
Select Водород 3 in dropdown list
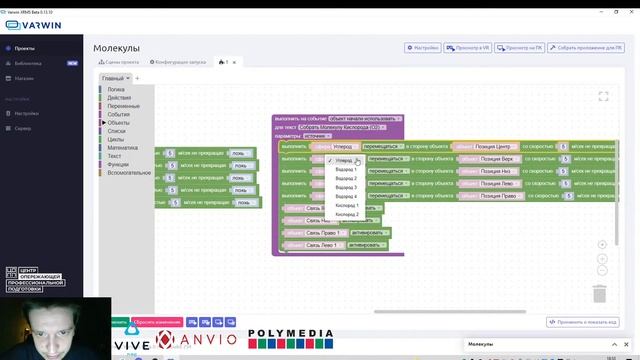(346, 187)
